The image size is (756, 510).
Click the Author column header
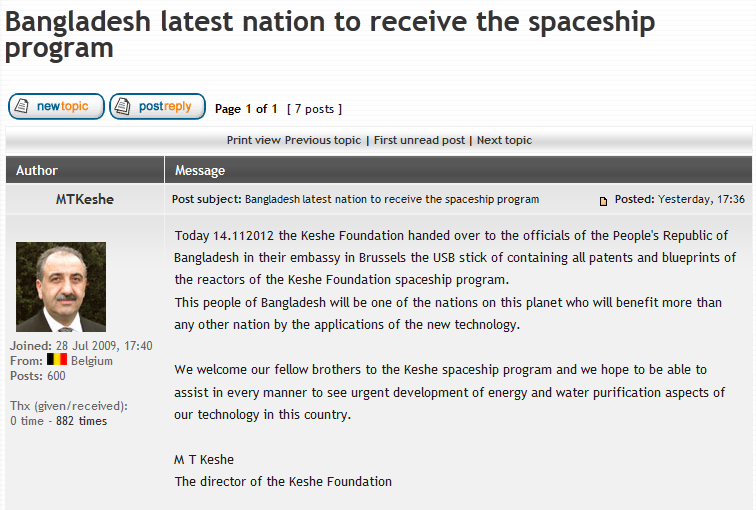37,170
